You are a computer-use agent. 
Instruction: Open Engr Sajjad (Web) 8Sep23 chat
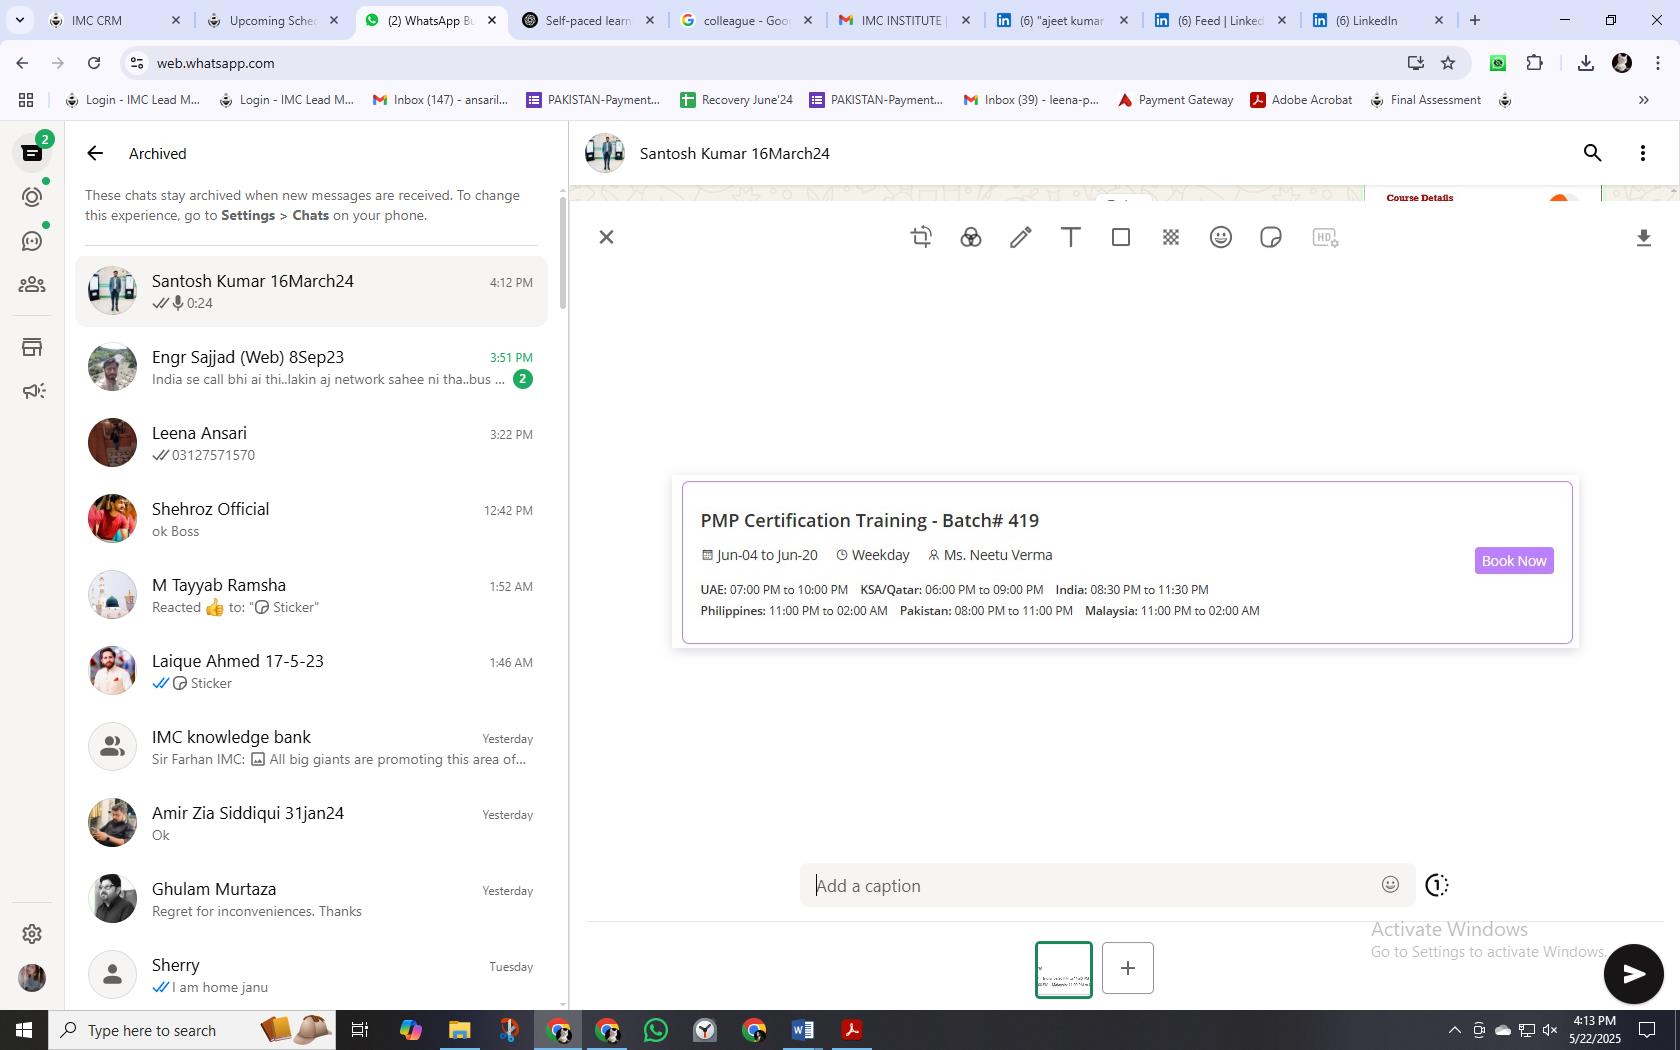coord(311,367)
